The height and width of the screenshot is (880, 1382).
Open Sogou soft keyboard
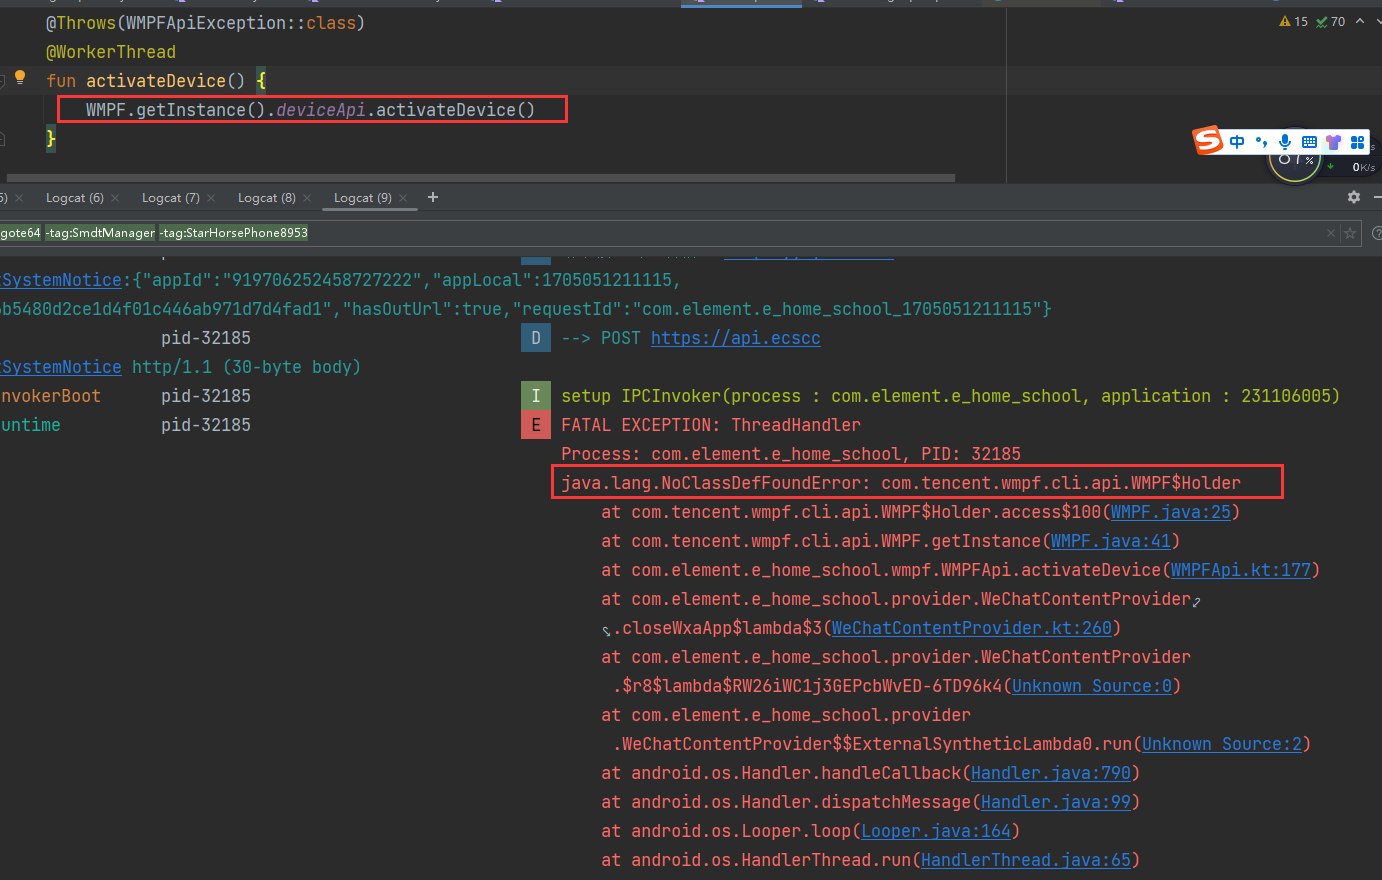tap(1309, 142)
